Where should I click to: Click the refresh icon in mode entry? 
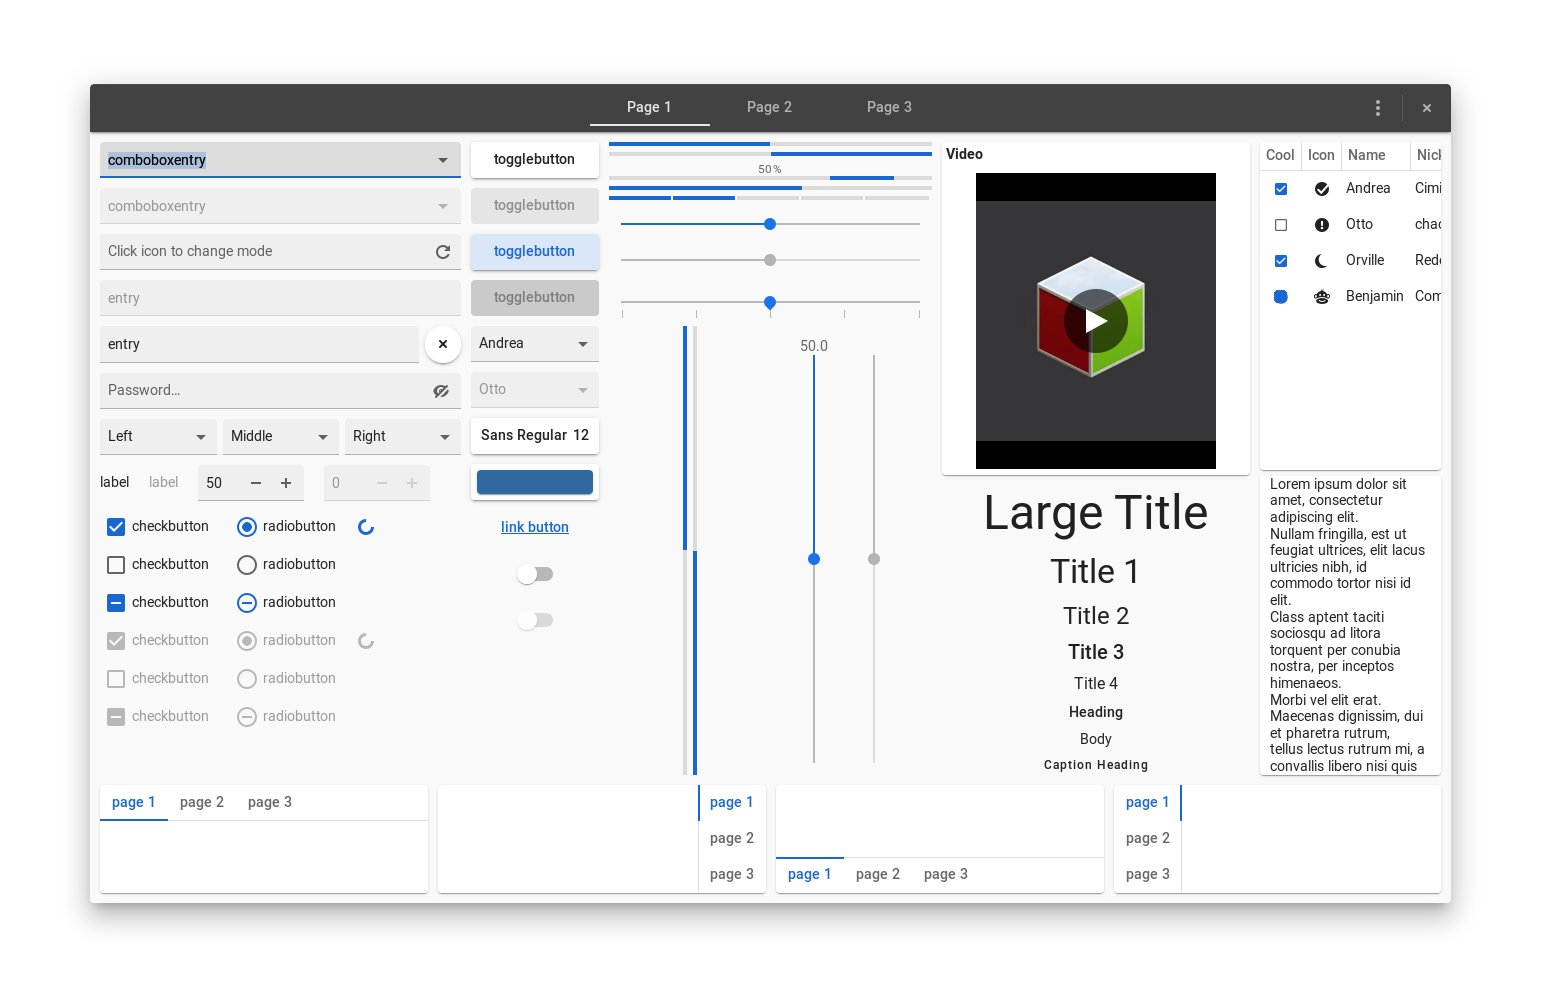pos(443,252)
